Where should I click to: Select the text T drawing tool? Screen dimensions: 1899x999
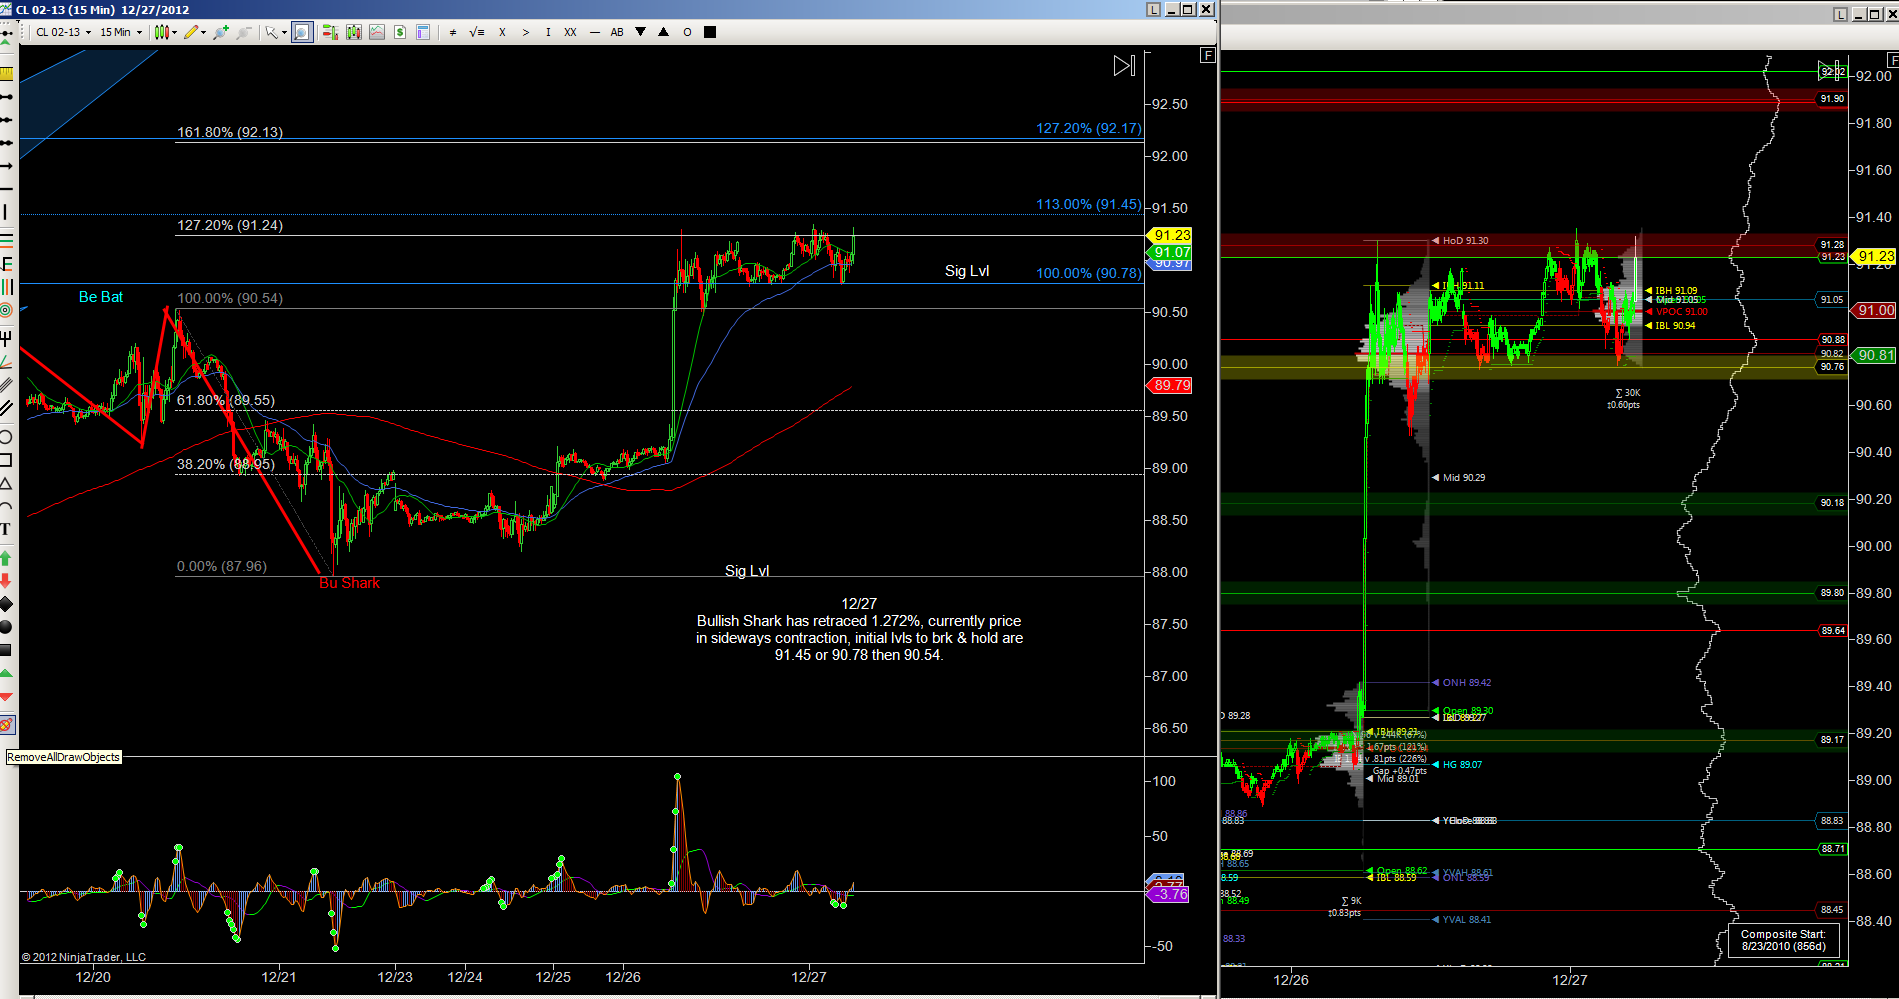click(x=6, y=529)
